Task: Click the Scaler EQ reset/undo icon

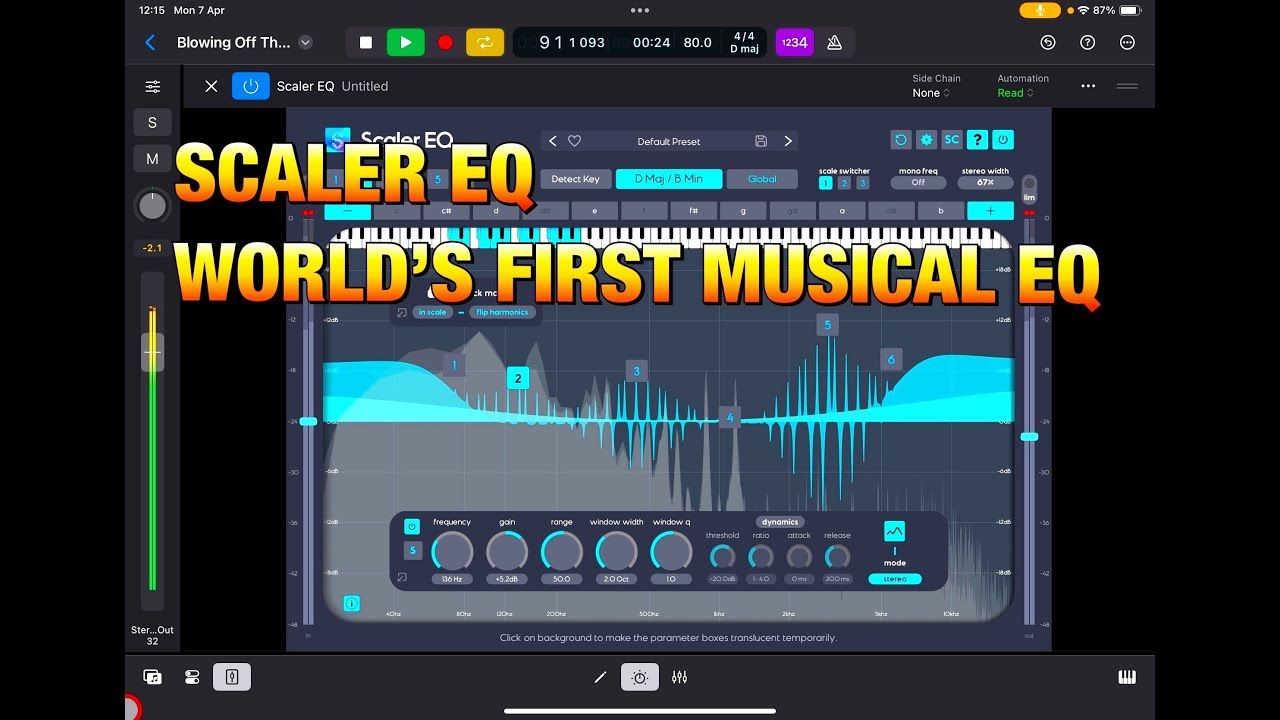Action: pos(901,140)
